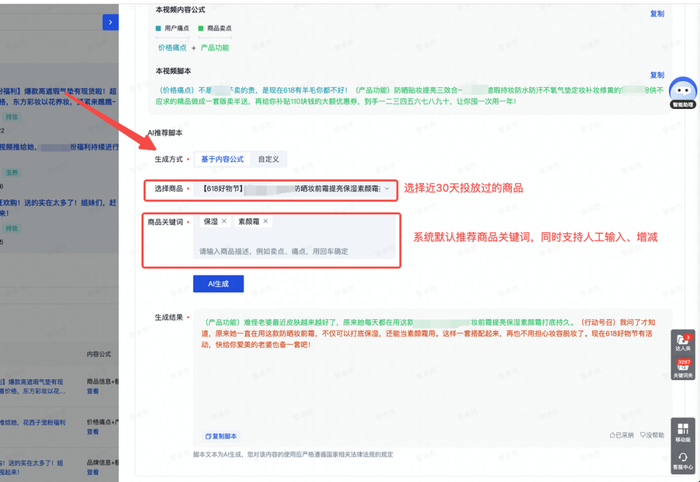Click the 本视频脚本 script paragraph
This screenshot has height=482, width=700.
(409, 96)
